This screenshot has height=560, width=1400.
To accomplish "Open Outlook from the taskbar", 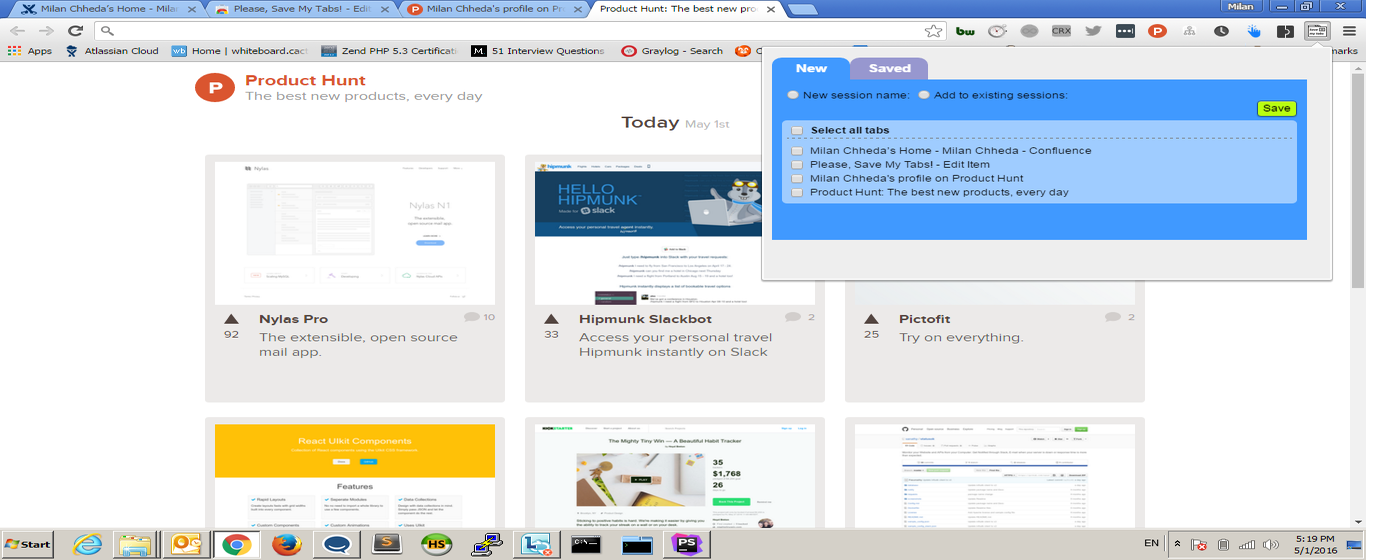I will pyautogui.click(x=187, y=544).
